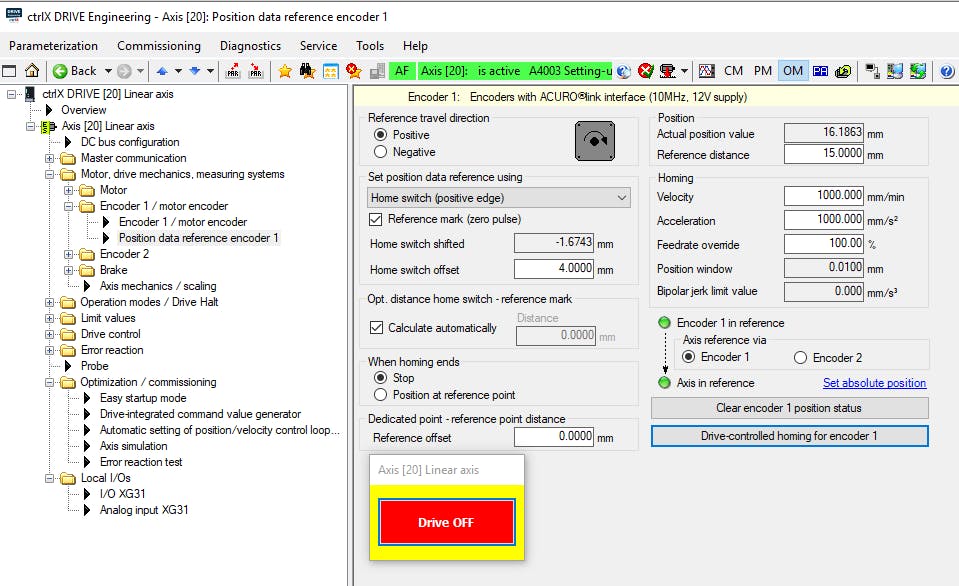Expand Master communication tree node
This screenshot has height=586, width=959.
(50, 158)
